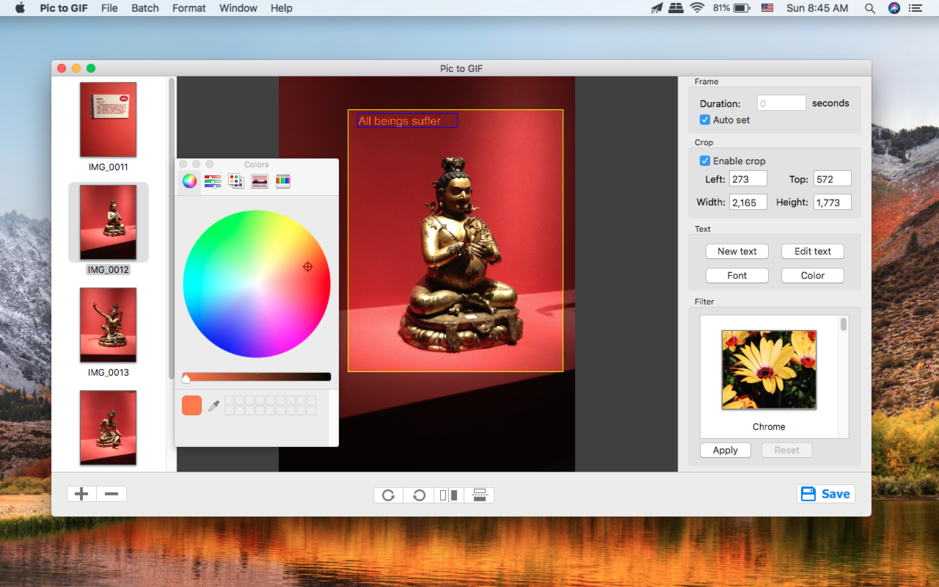Open the Pencils color picker tab
The image size is (939, 587).
[283, 181]
